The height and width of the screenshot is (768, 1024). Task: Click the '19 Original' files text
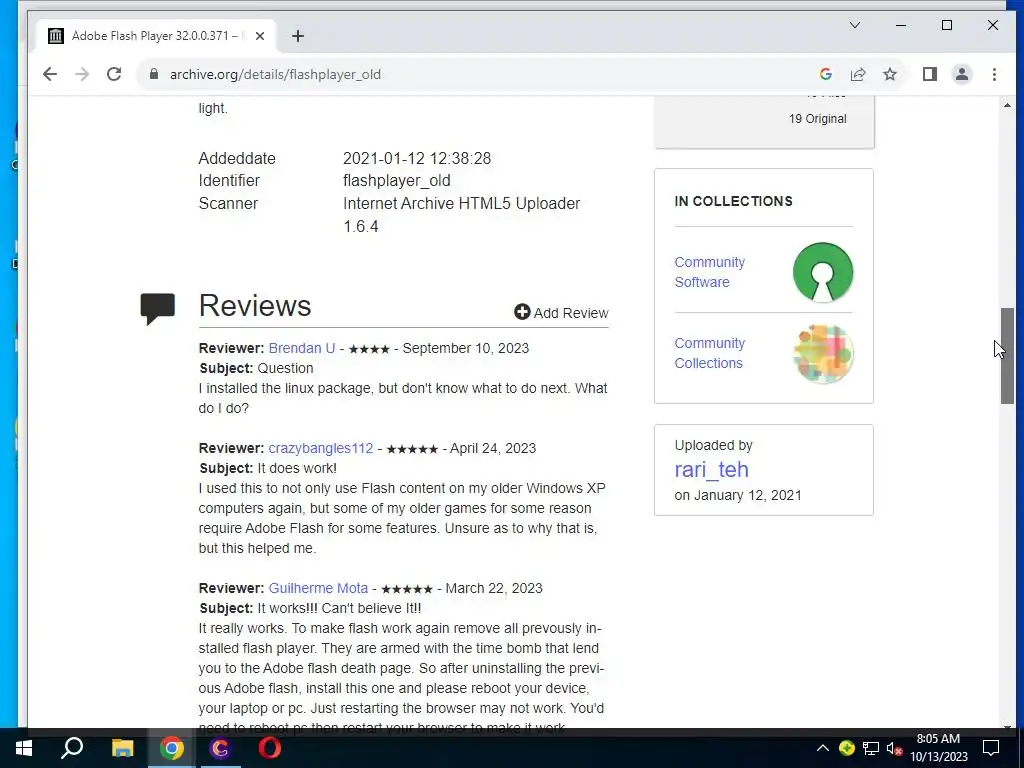coord(817,119)
